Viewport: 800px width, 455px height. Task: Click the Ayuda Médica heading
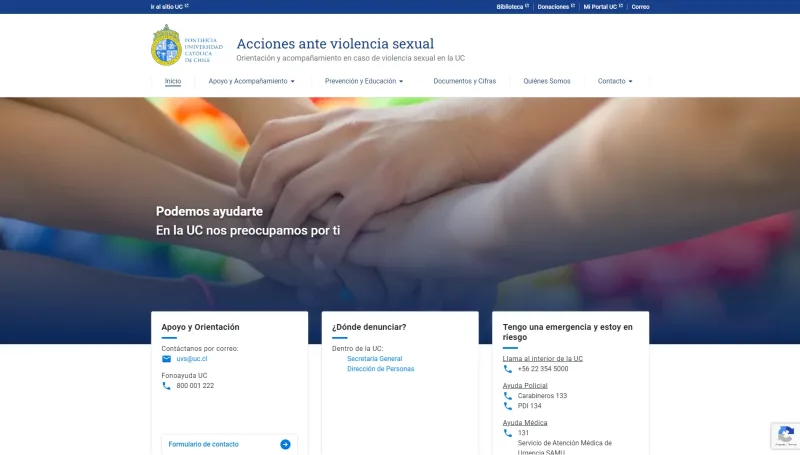tap(525, 423)
